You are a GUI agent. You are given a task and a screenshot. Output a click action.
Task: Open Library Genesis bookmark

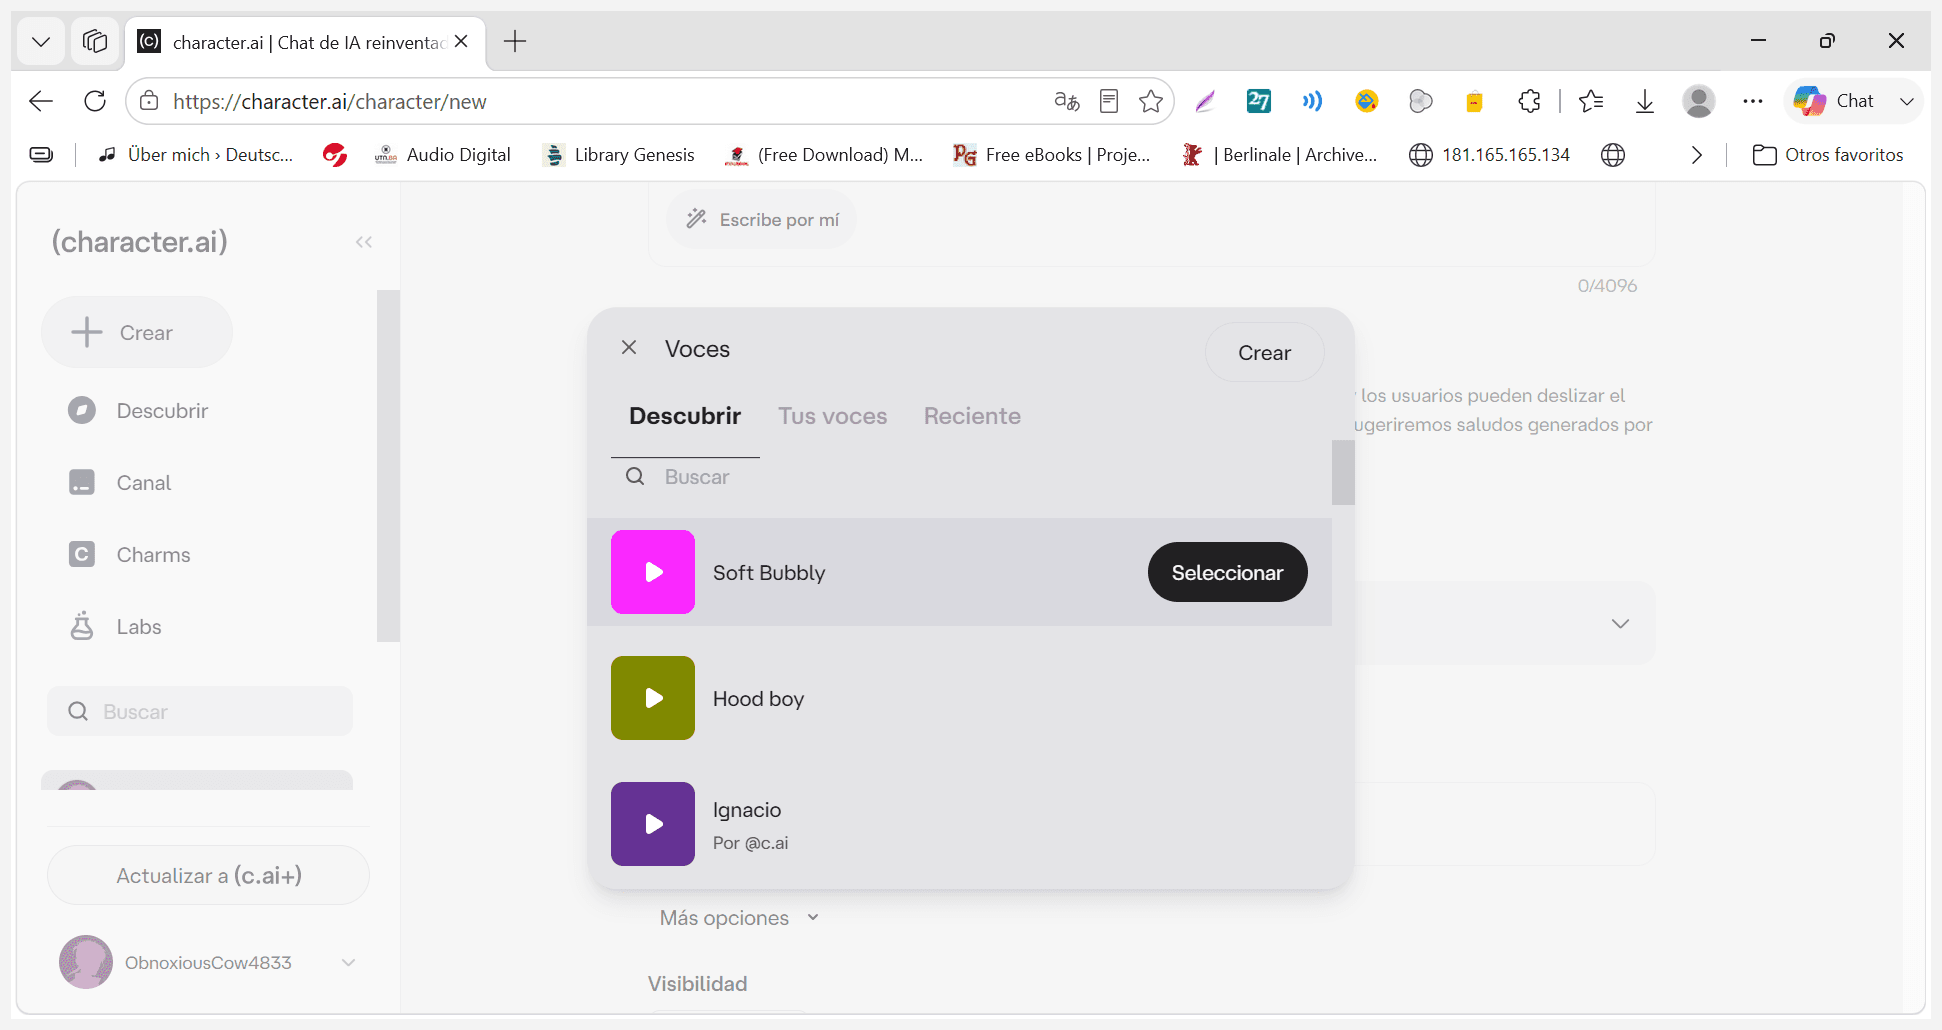pos(618,155)
